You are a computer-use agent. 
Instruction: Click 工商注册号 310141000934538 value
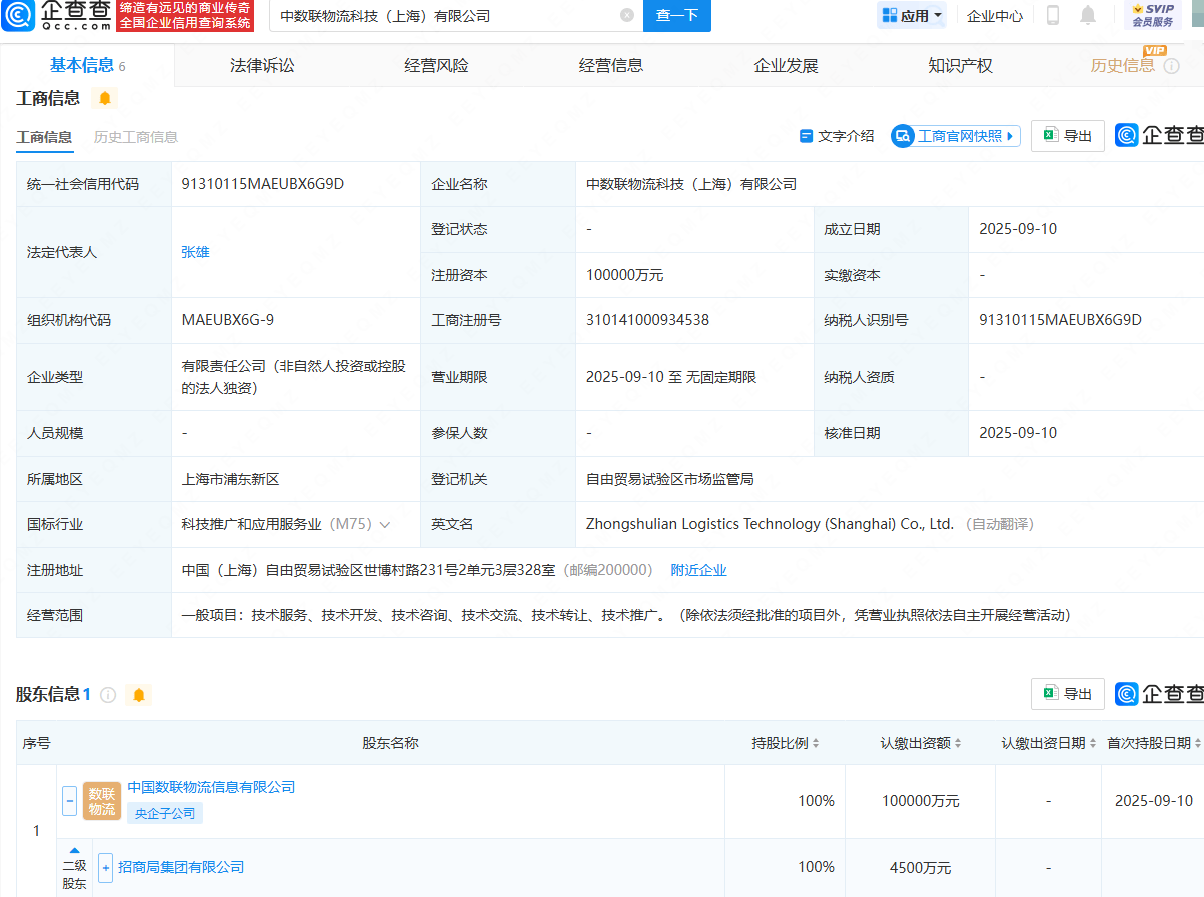click(x=648, y=320)
